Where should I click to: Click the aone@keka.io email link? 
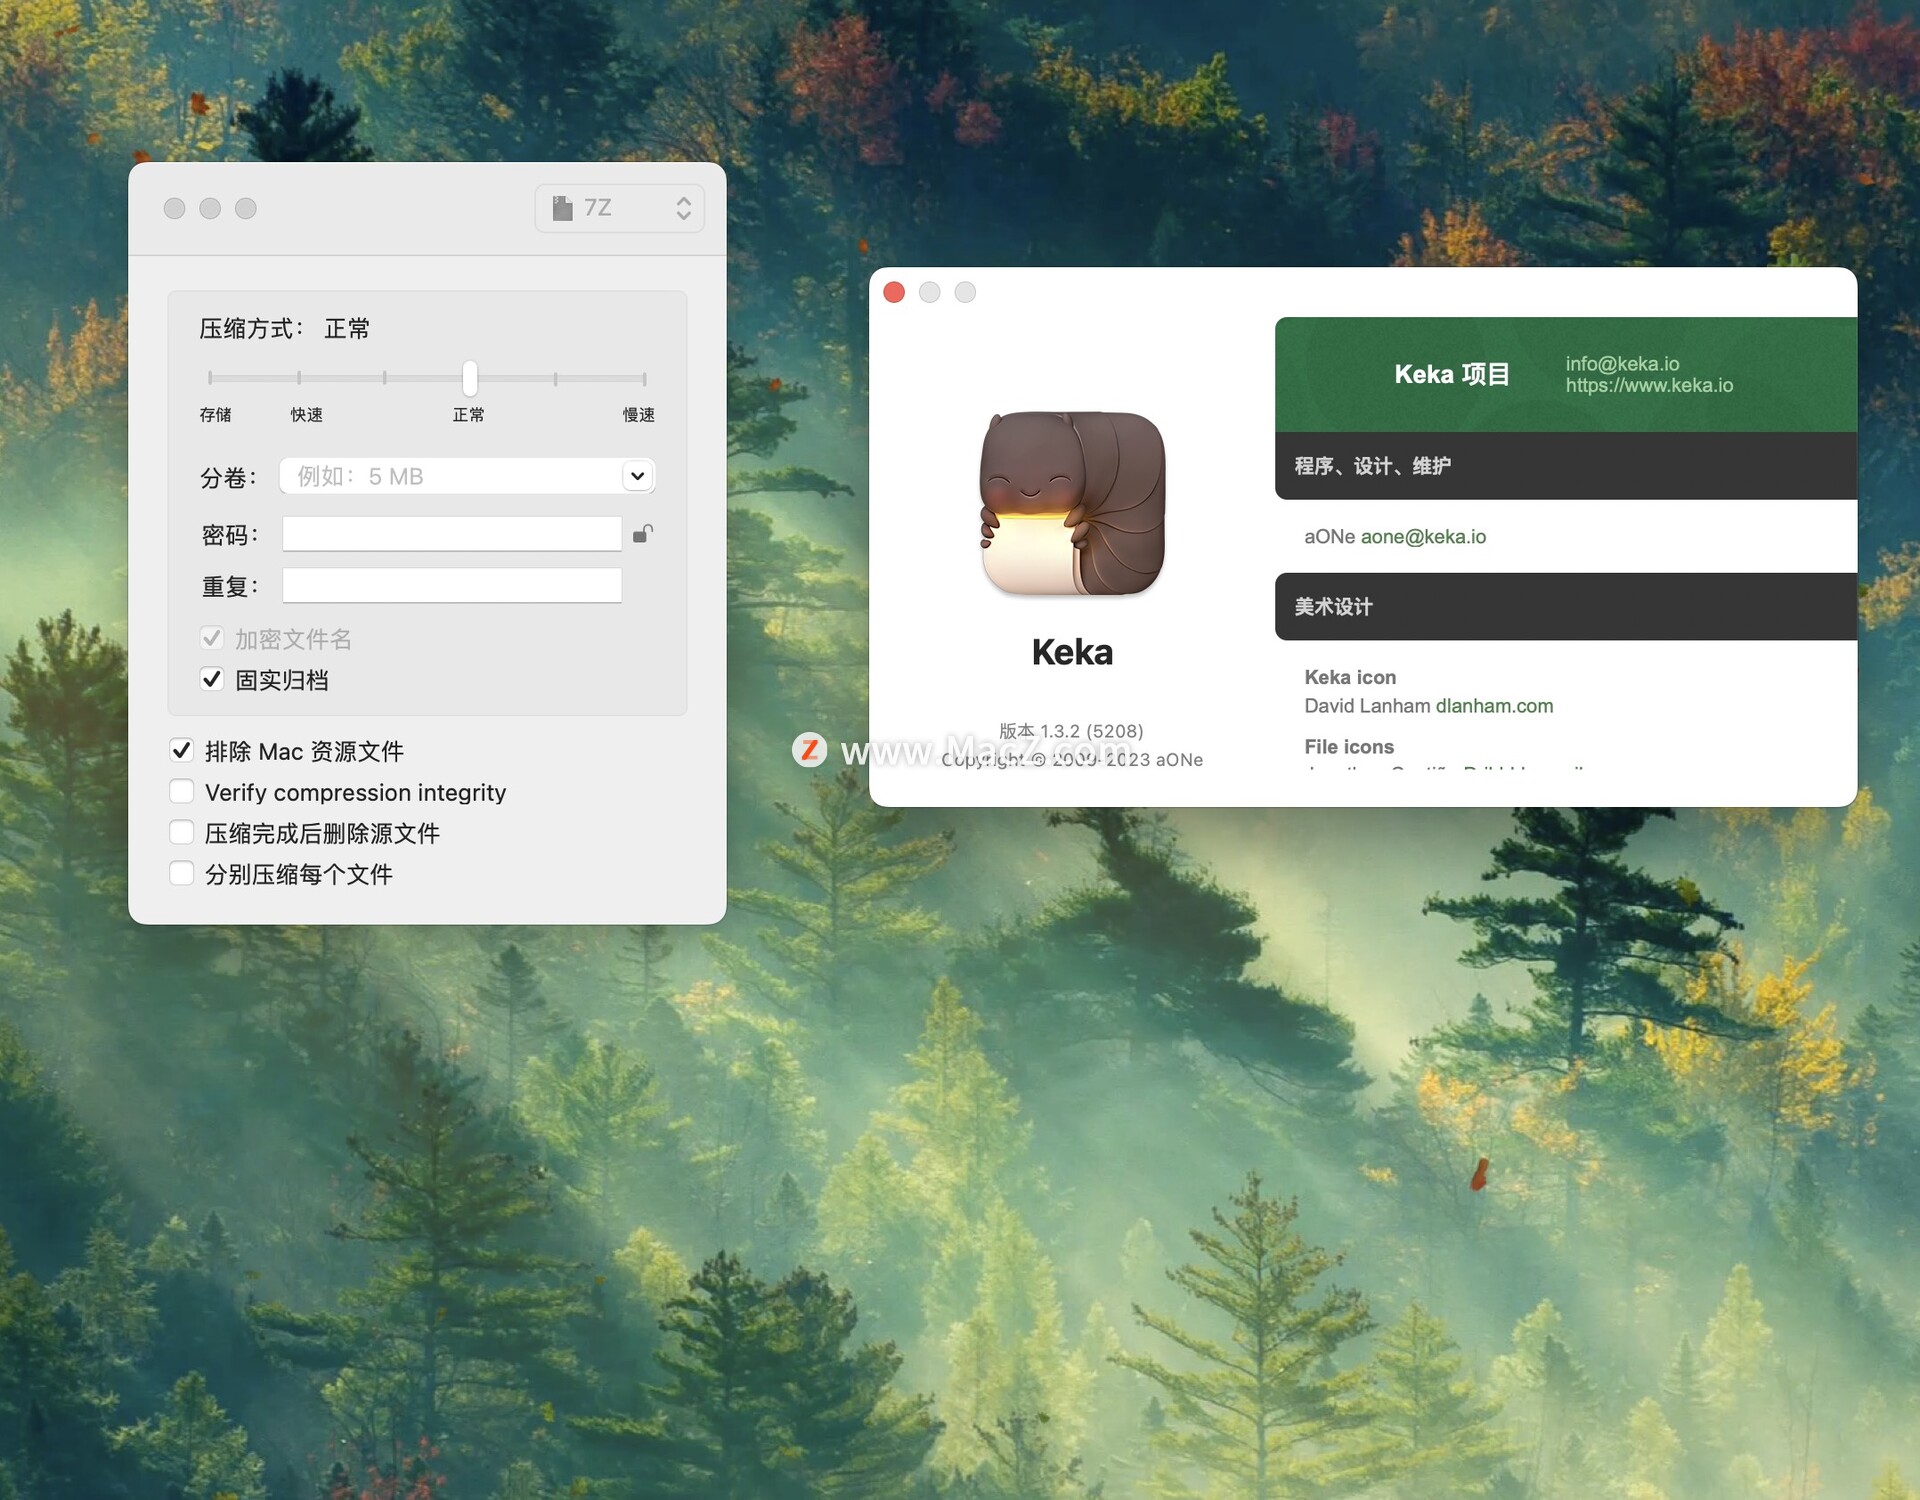1423,536
